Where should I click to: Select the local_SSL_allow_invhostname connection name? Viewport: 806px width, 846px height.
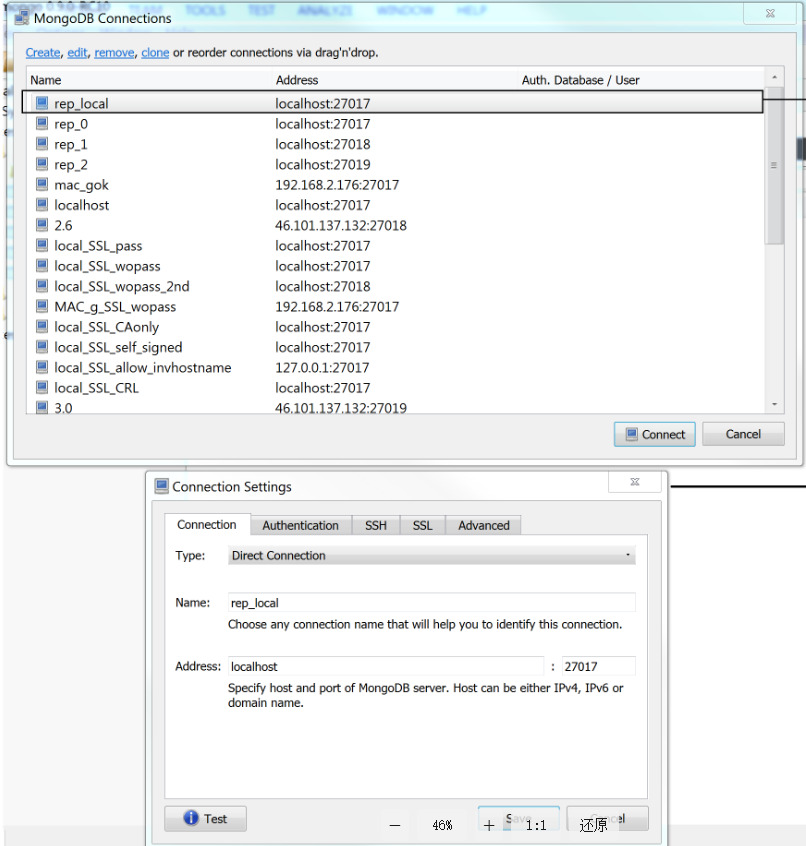click(x=142, y=367)
